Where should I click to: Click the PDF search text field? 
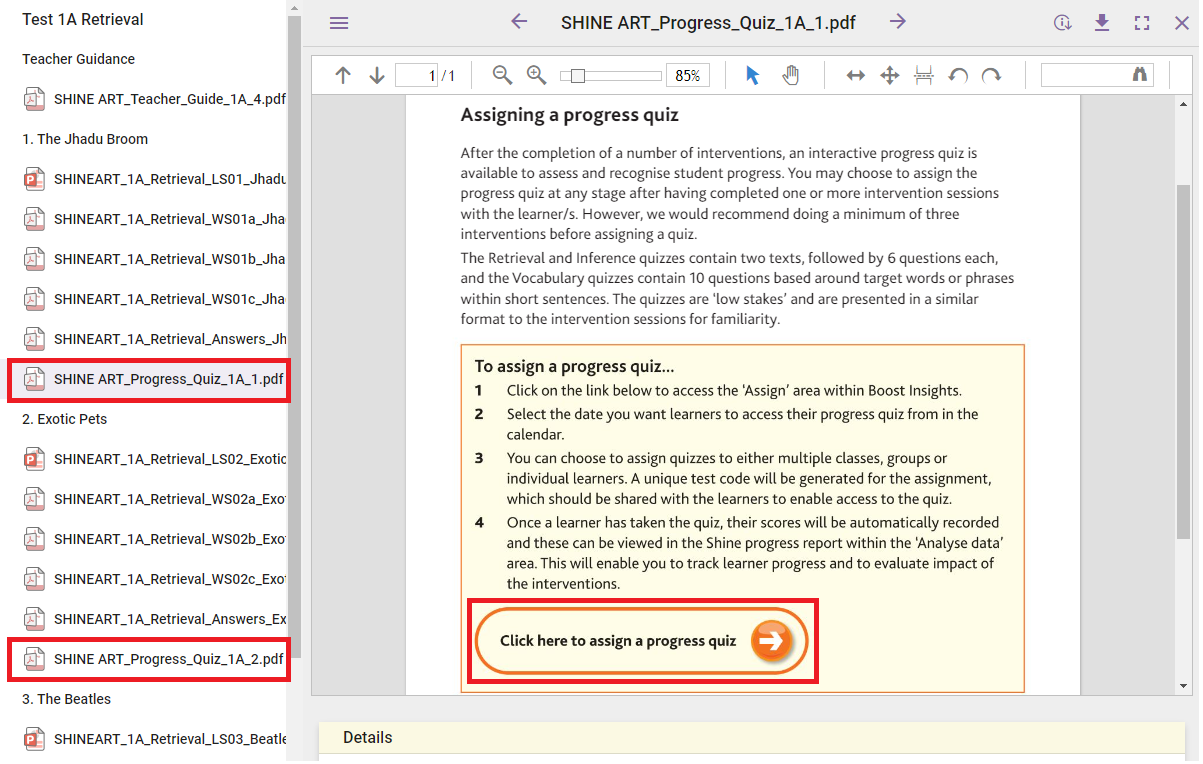[x=1084, y=75]
